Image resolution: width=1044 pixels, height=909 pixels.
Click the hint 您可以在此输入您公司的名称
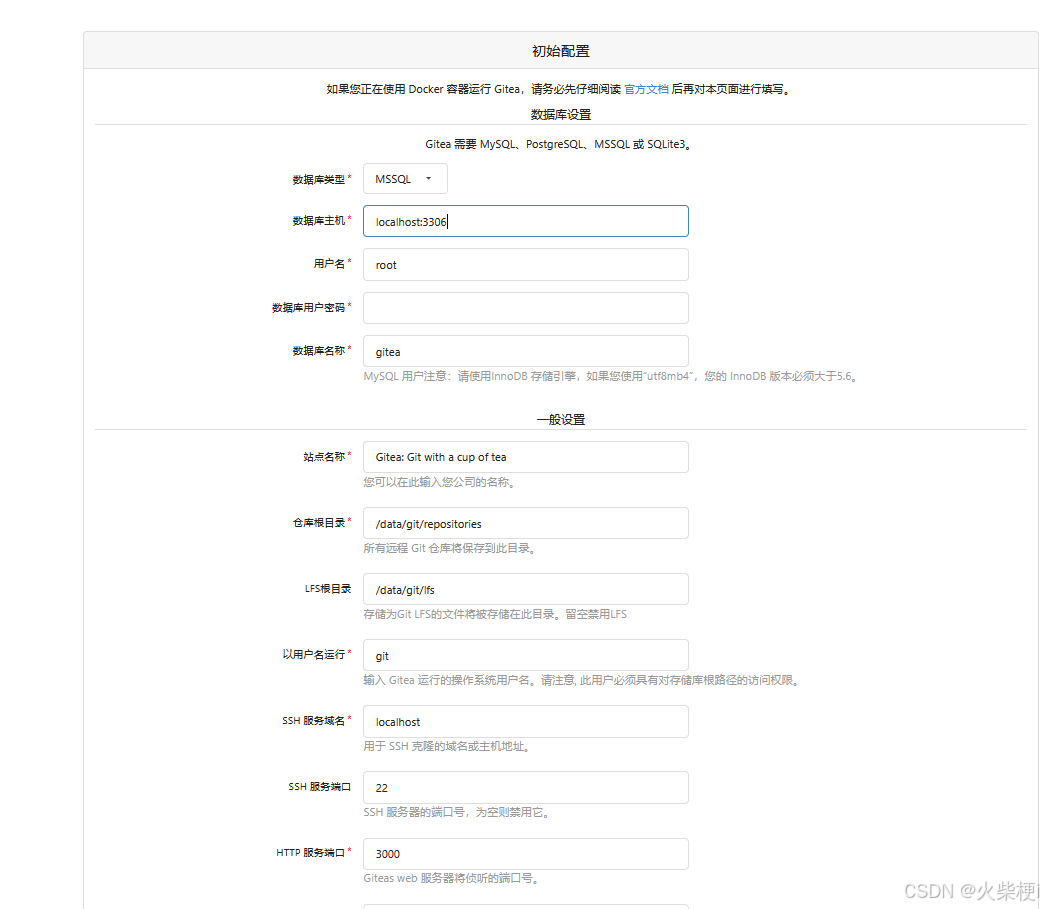click(440, 482)
